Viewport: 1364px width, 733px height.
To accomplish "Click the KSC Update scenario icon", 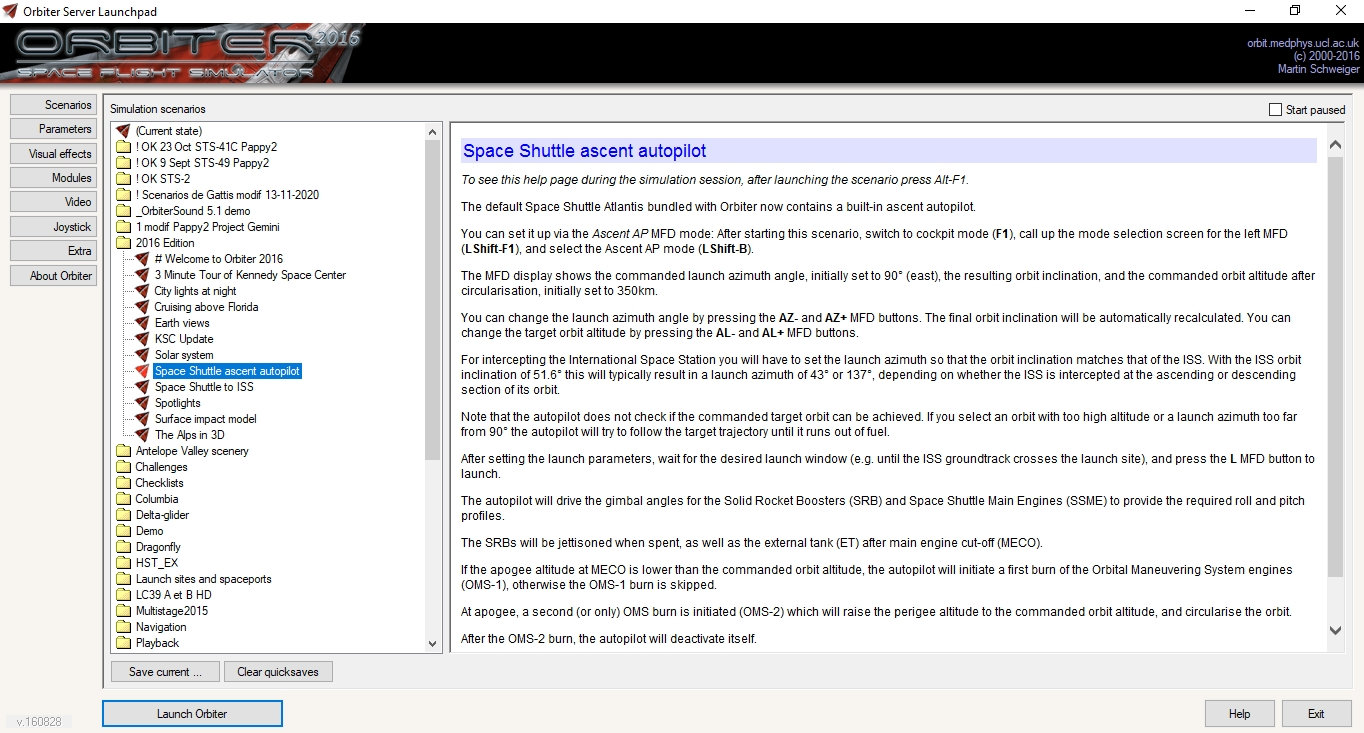I will [x=142, y=339].
